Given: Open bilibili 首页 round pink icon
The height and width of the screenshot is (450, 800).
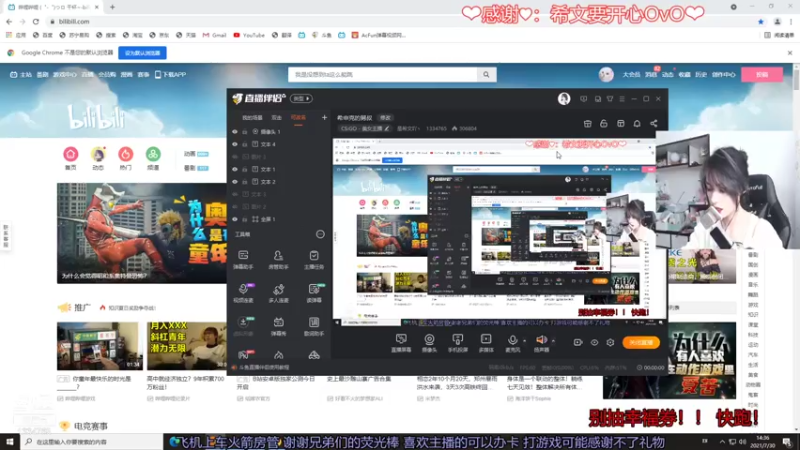Looking at the screenshot, I should tap(70, 154).
